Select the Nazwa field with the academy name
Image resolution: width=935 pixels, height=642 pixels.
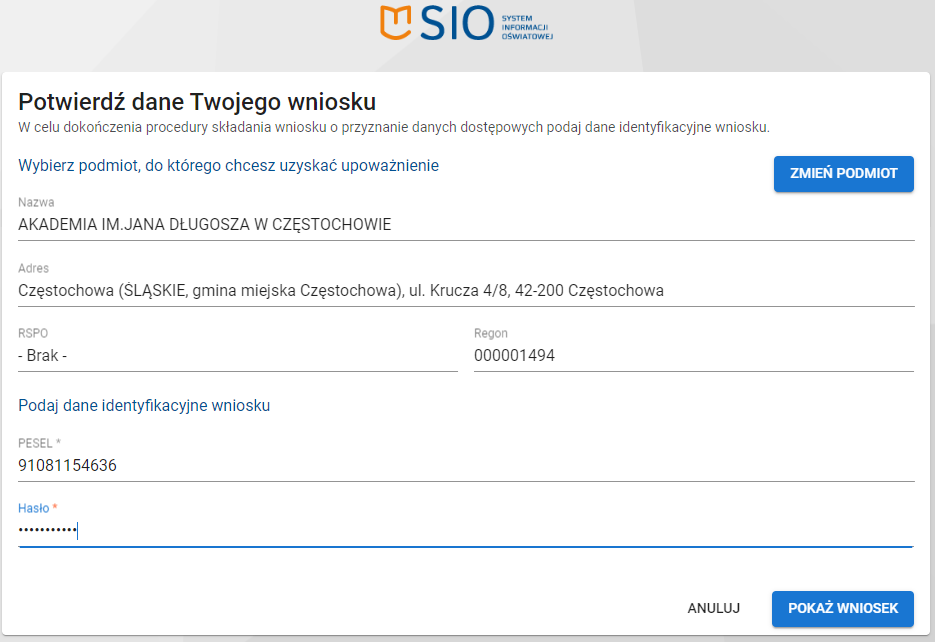tap(466, 225)
